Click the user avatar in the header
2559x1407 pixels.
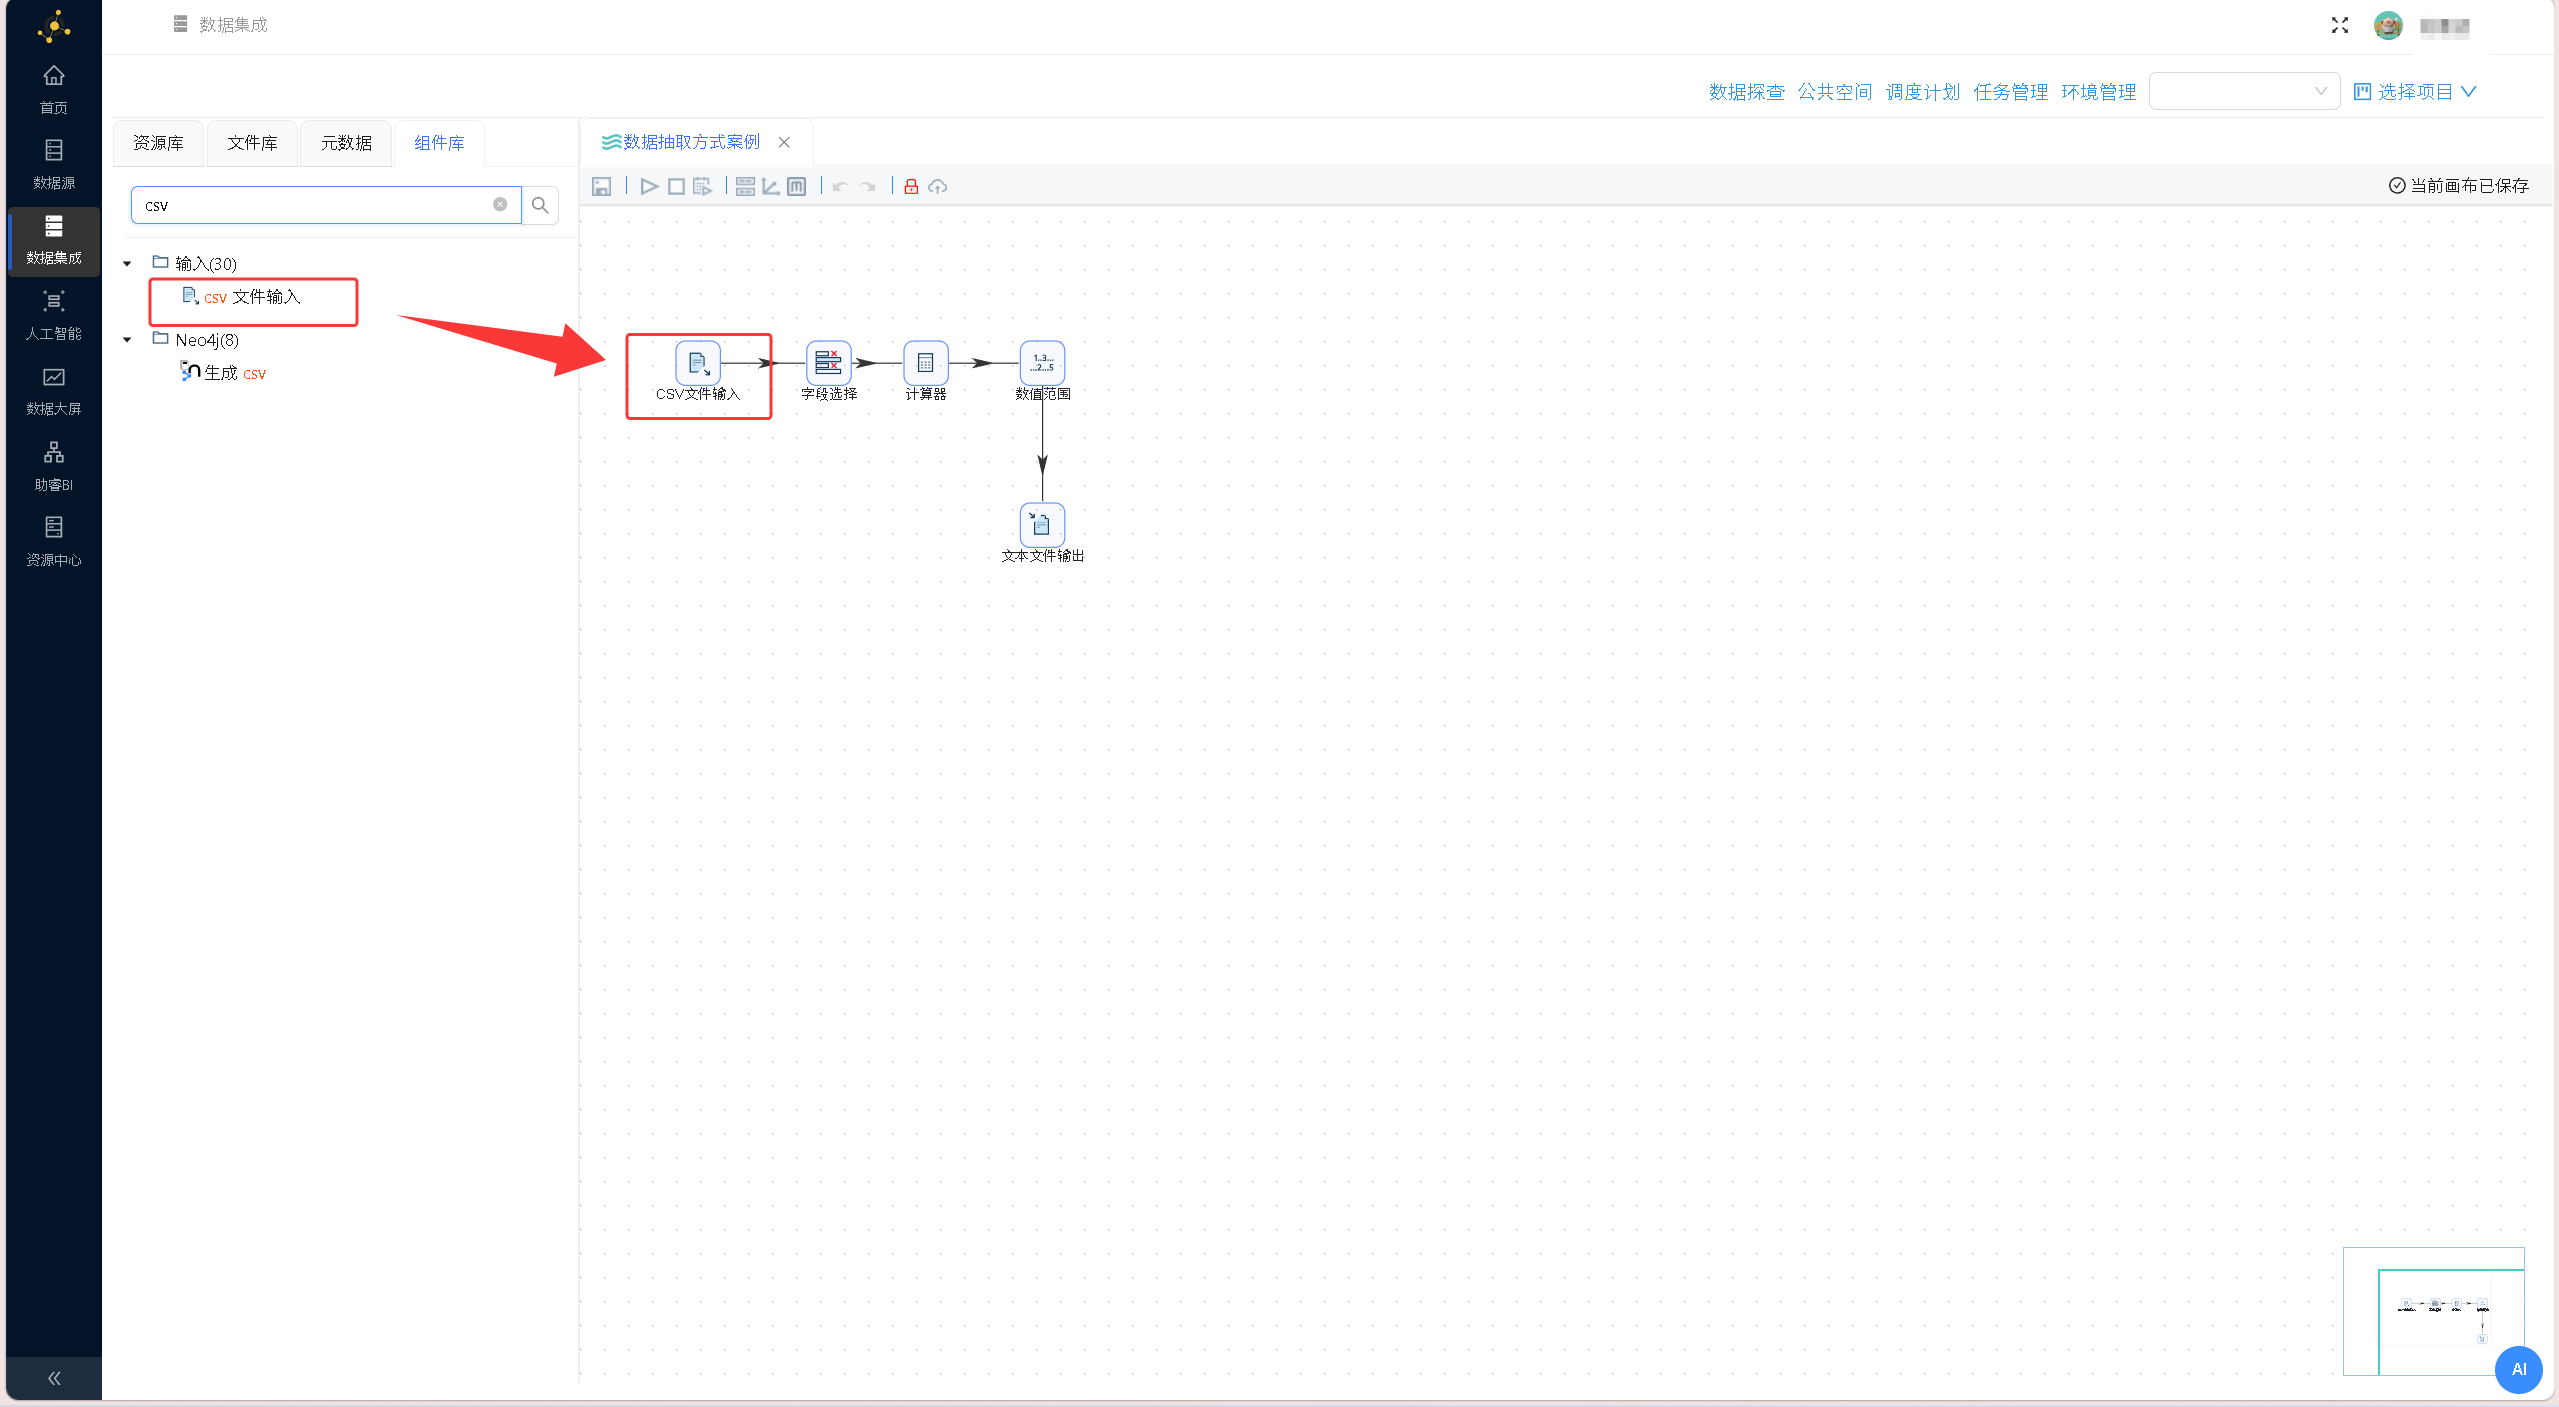pyautogui.click(x=2388, y=25)
